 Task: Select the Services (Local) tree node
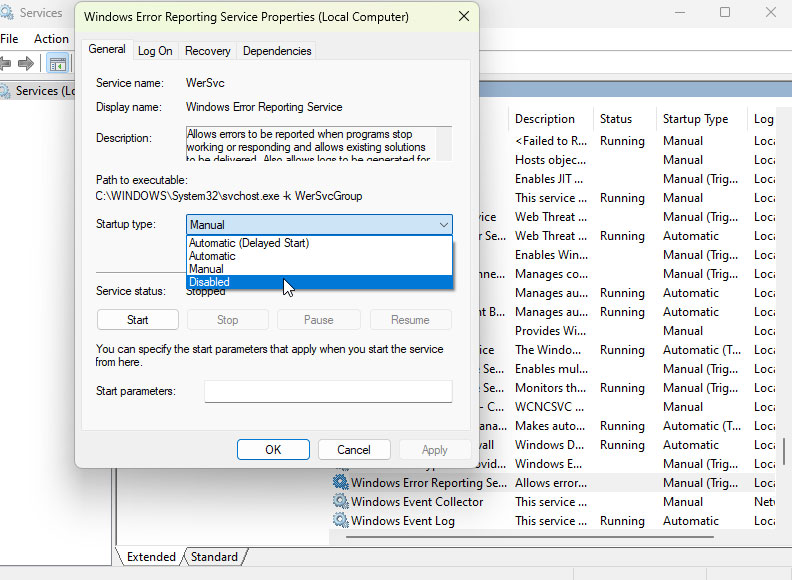tap(38, 91)
